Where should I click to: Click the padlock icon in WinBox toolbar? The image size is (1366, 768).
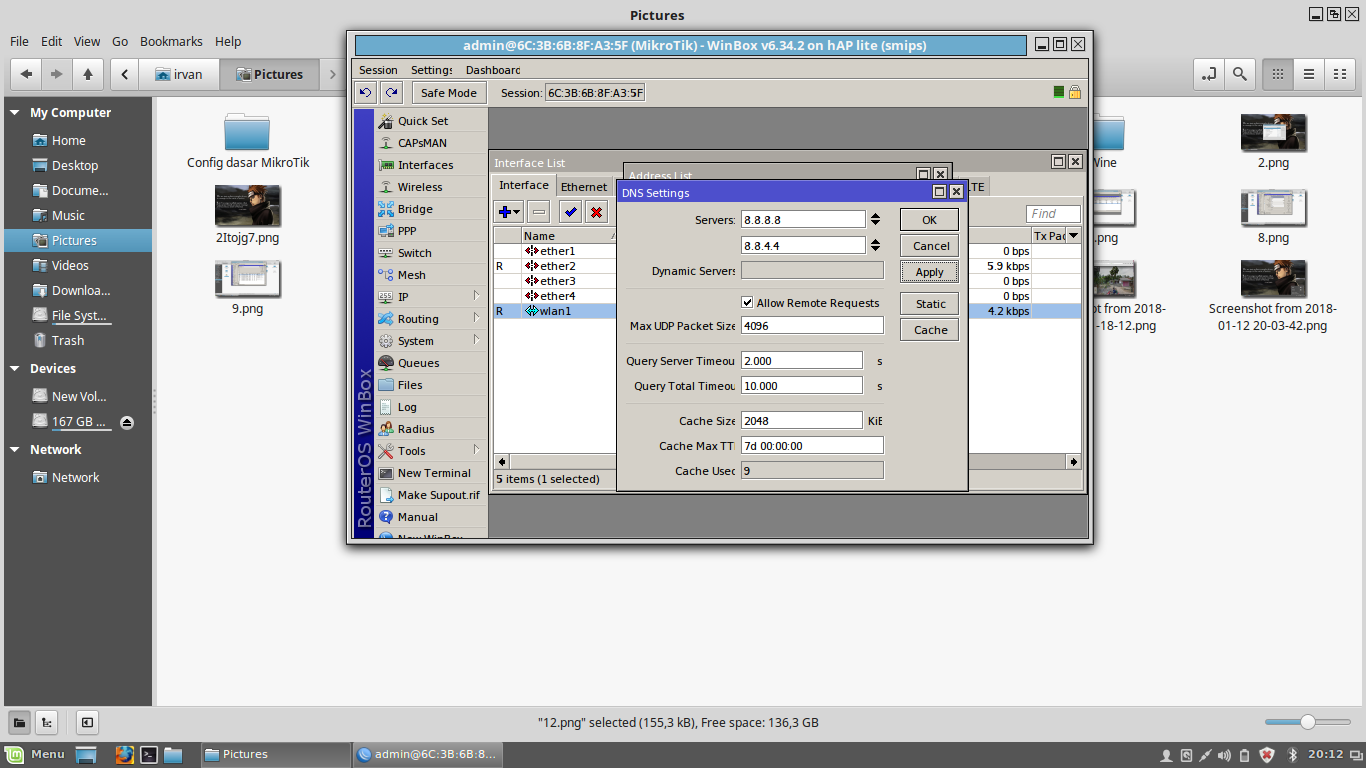click(1075, 92)
